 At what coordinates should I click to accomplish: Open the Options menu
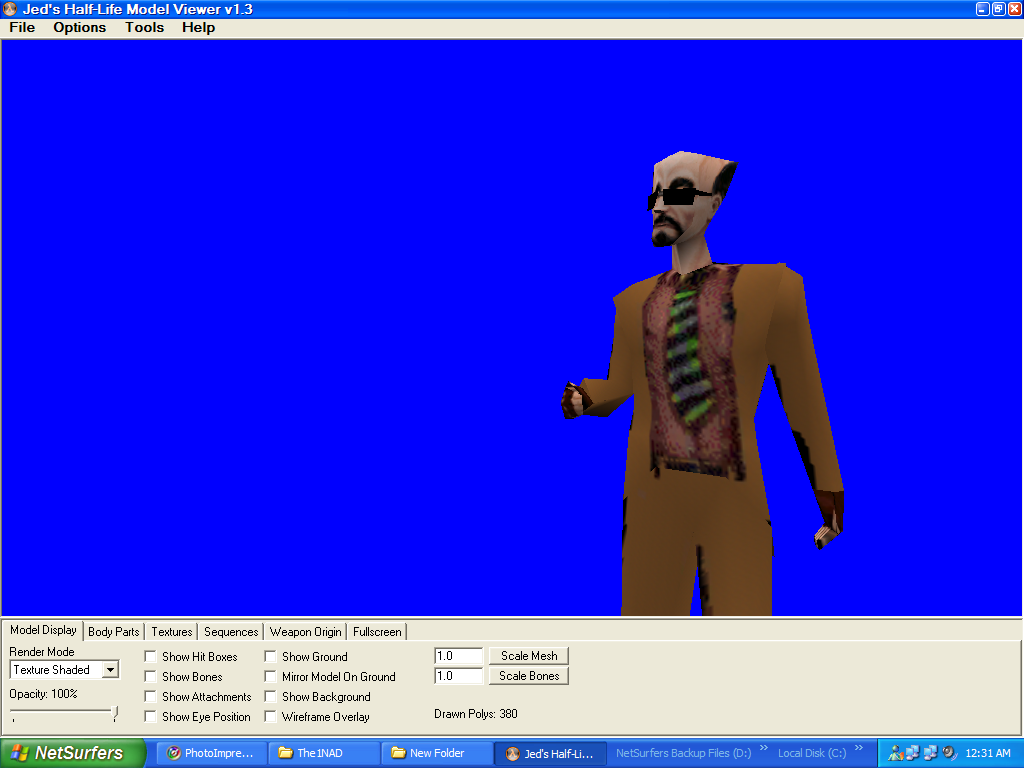pos(80,27)
